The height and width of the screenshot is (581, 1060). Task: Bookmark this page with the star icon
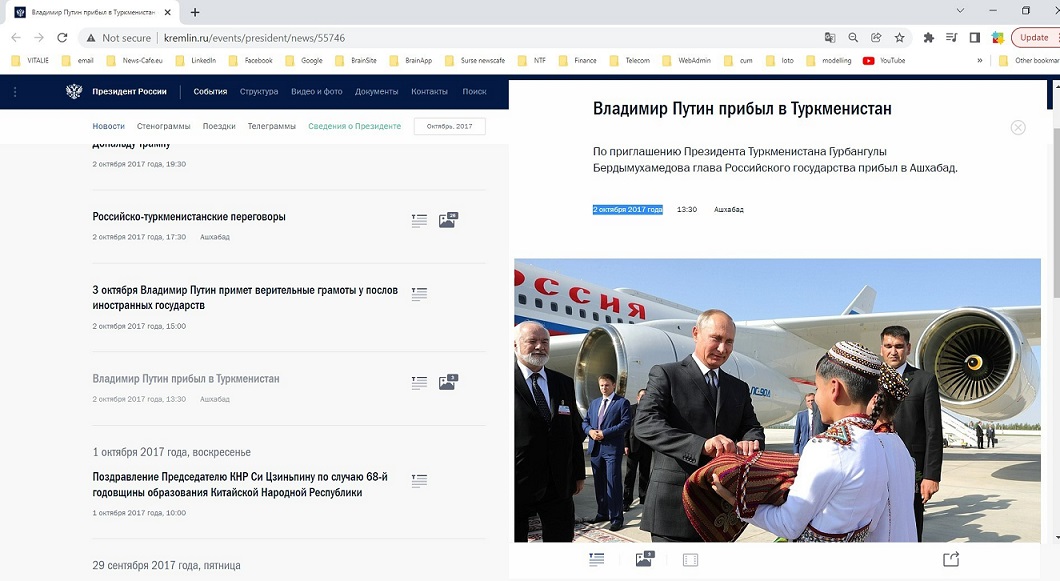[x=899, y=38]
